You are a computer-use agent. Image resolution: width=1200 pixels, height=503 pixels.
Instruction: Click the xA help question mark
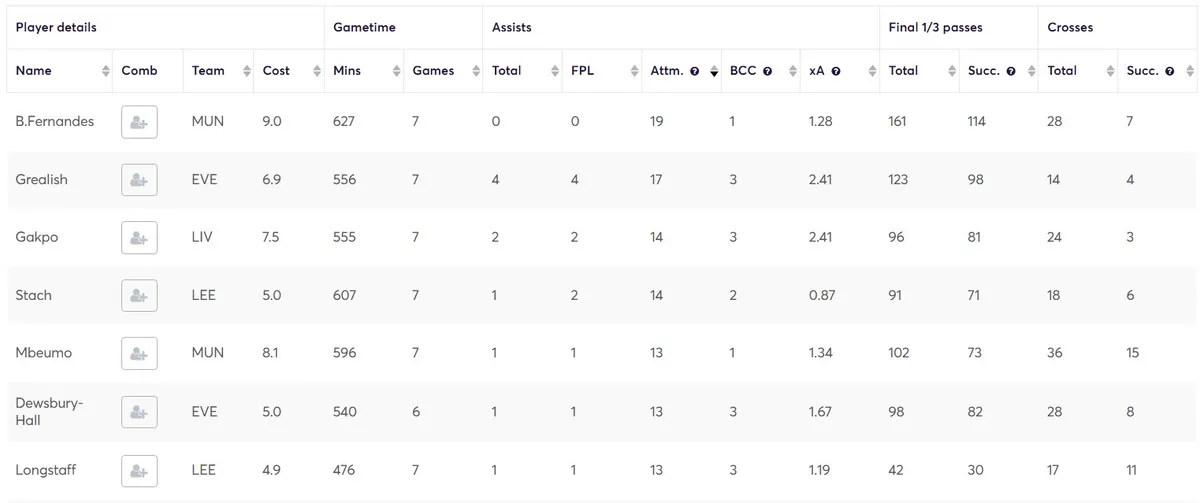[x=835, y=72]
